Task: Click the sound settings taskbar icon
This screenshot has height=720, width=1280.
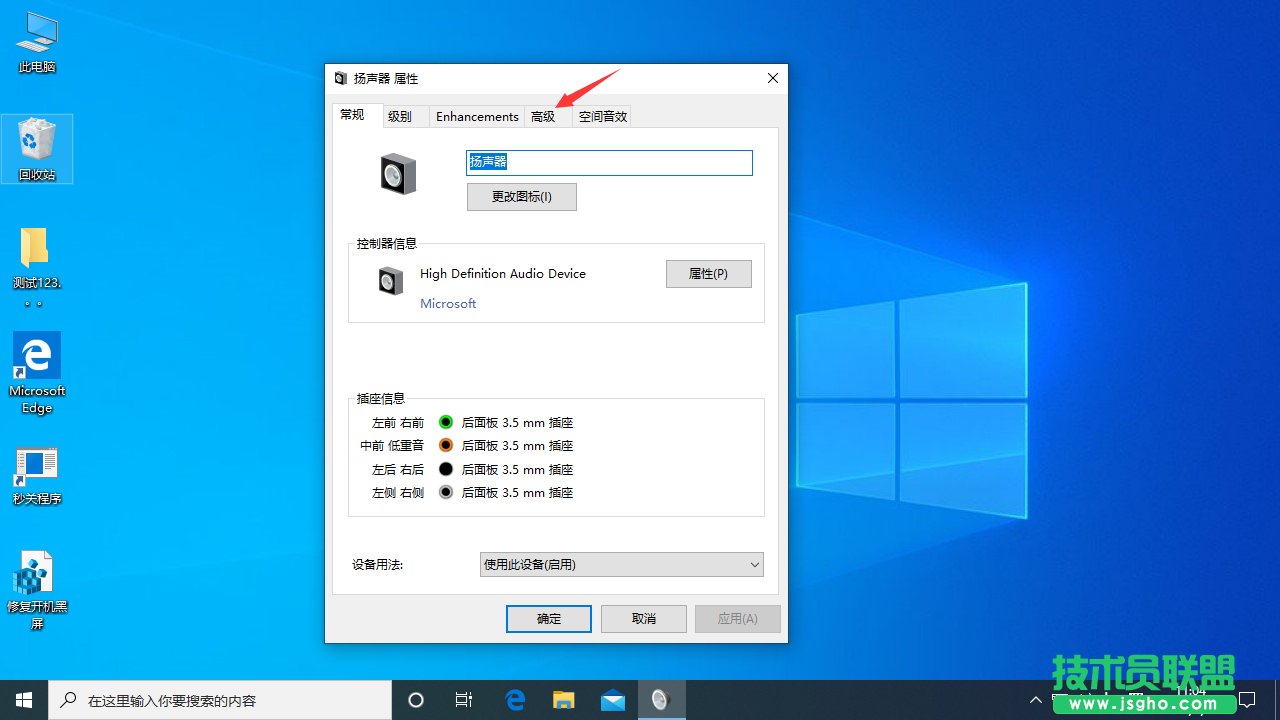Action: tap(661, 700)
